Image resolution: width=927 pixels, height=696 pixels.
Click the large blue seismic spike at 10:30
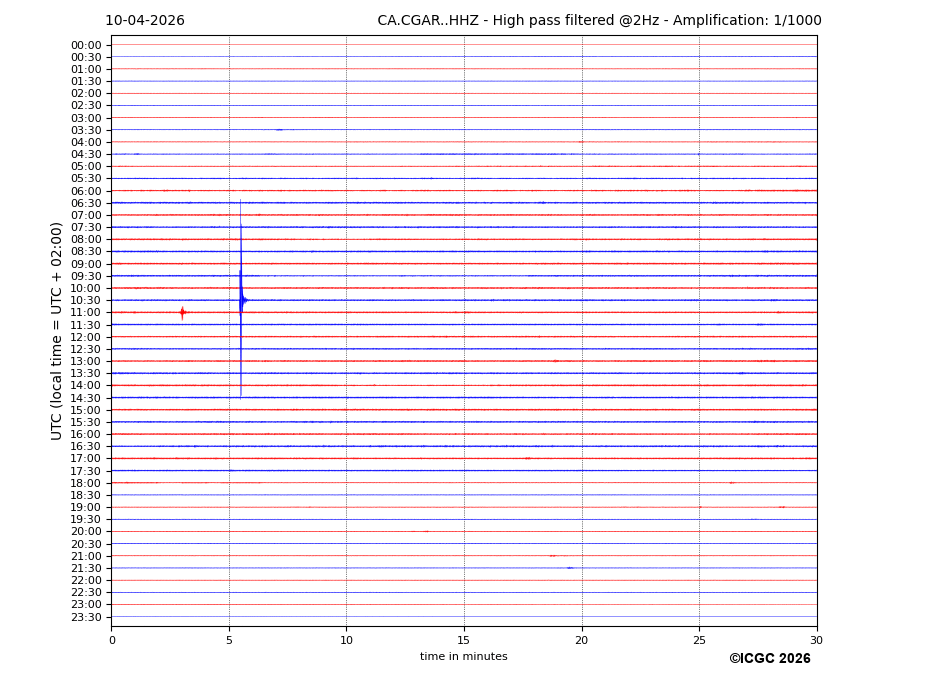(x=241, y=299)
